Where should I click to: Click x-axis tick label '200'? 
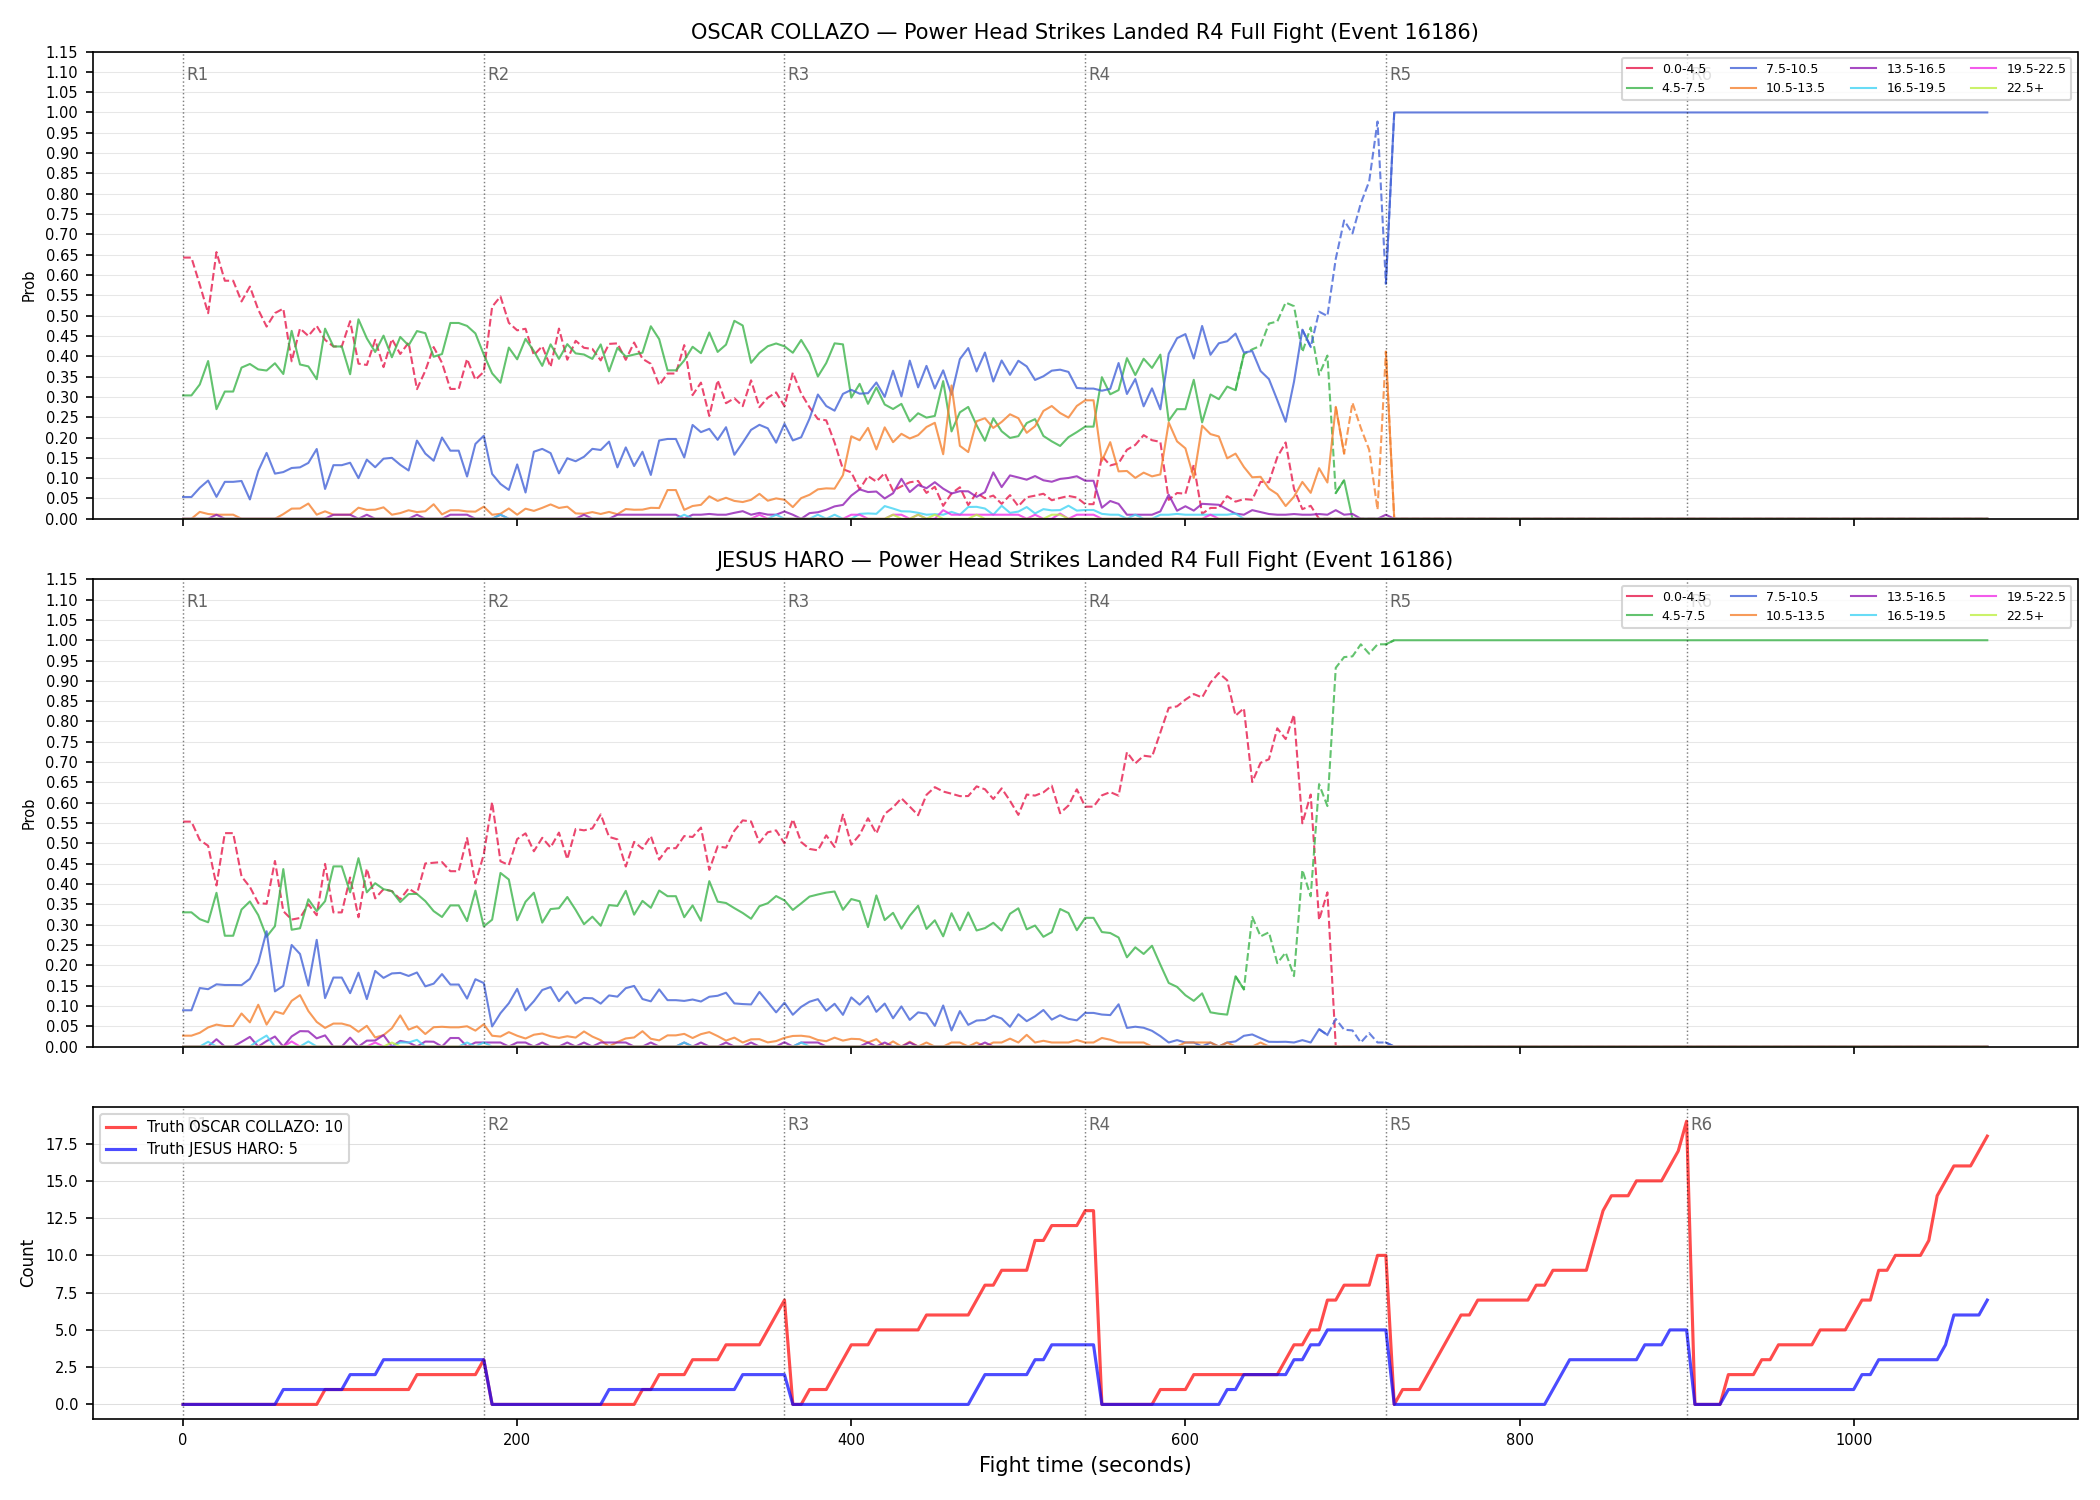[x=517, y=1439]
